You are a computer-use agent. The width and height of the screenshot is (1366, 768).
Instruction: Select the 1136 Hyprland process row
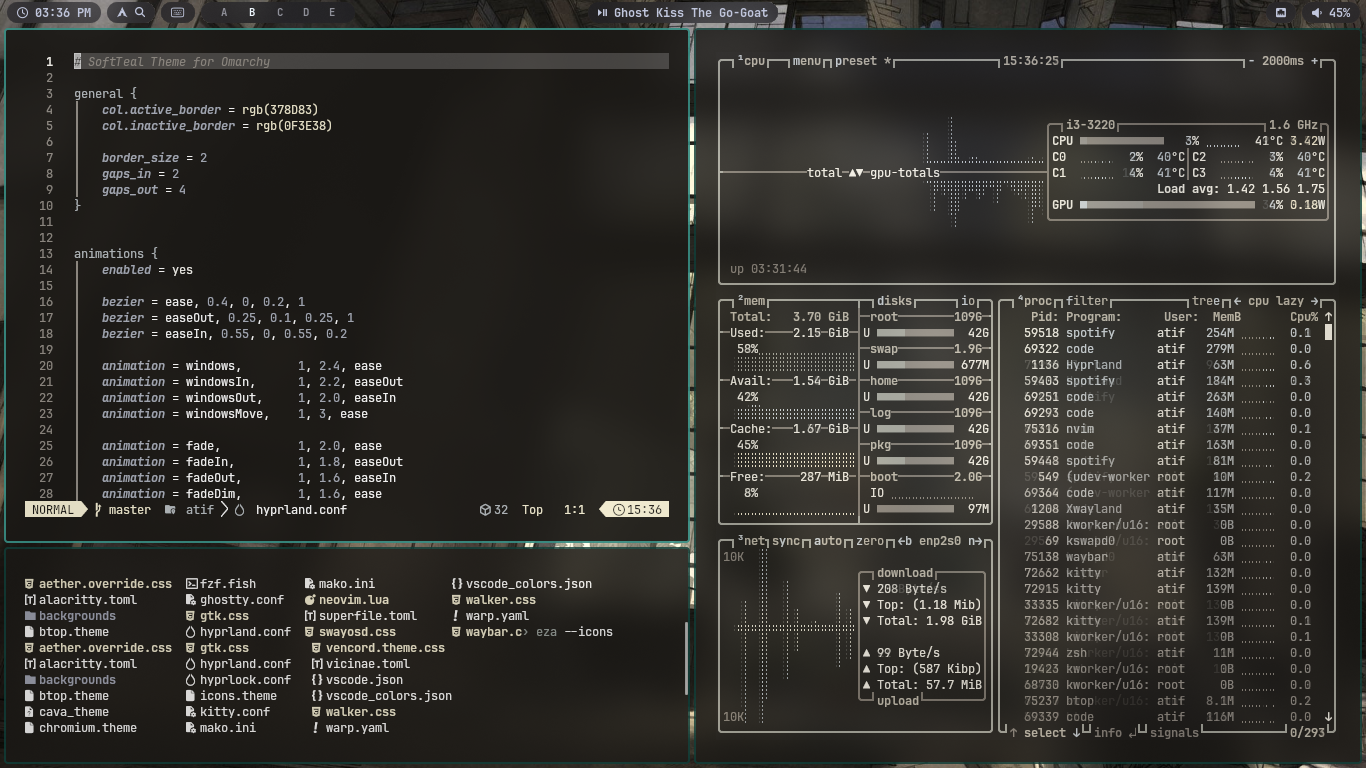click(1167, 365)
